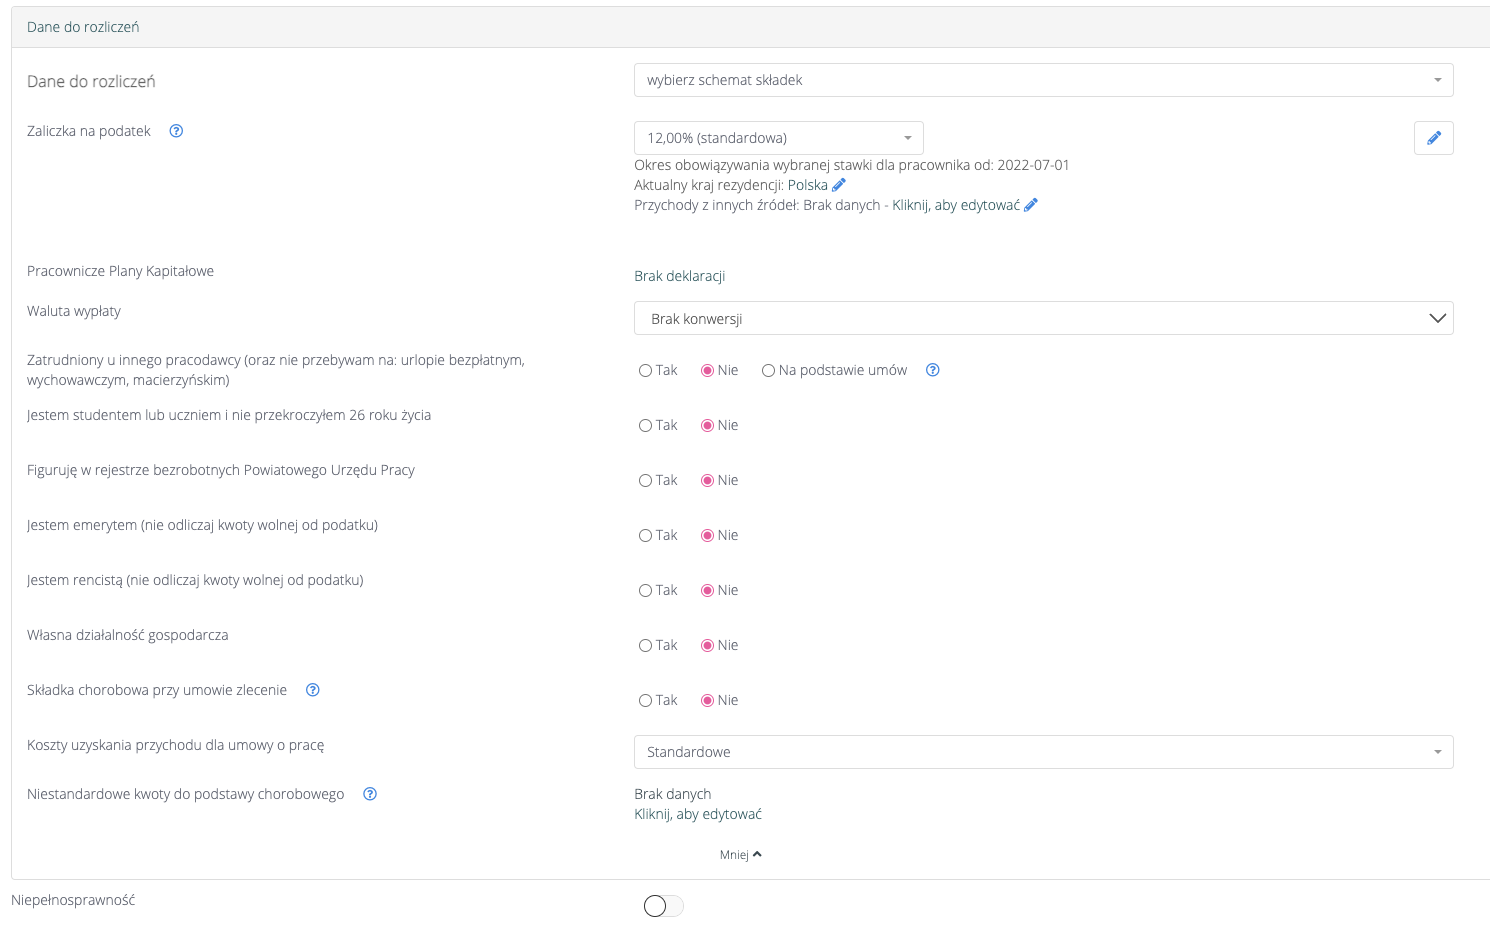
Task: Select Tak for Jestem emerytem
Action: [x=646, y=536]
